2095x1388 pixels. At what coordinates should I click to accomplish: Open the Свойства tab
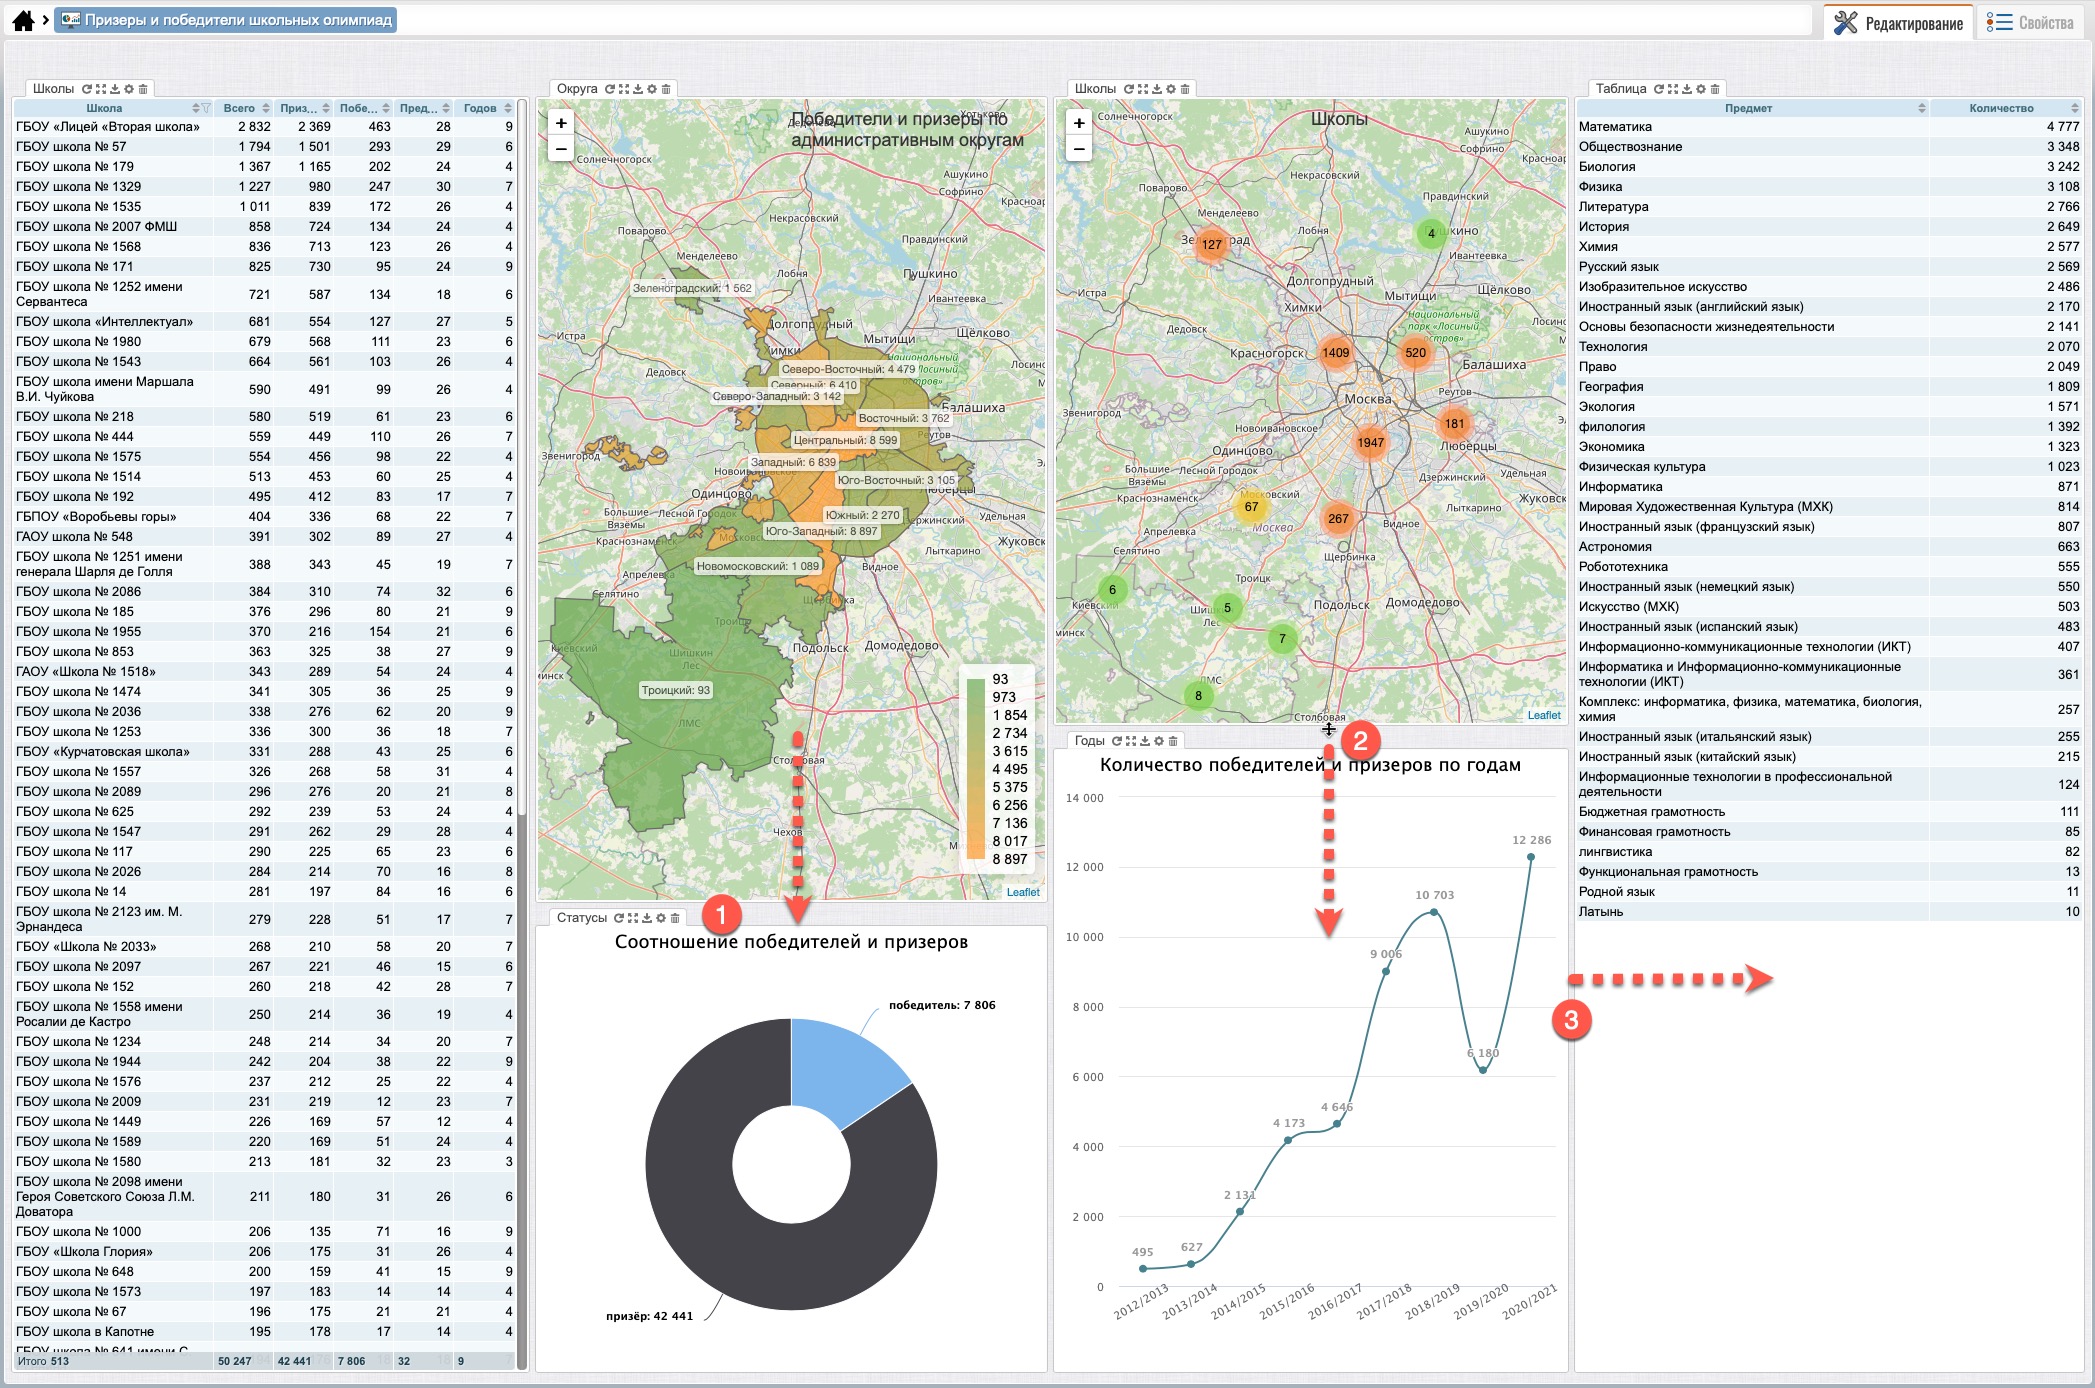point(2031,23)
